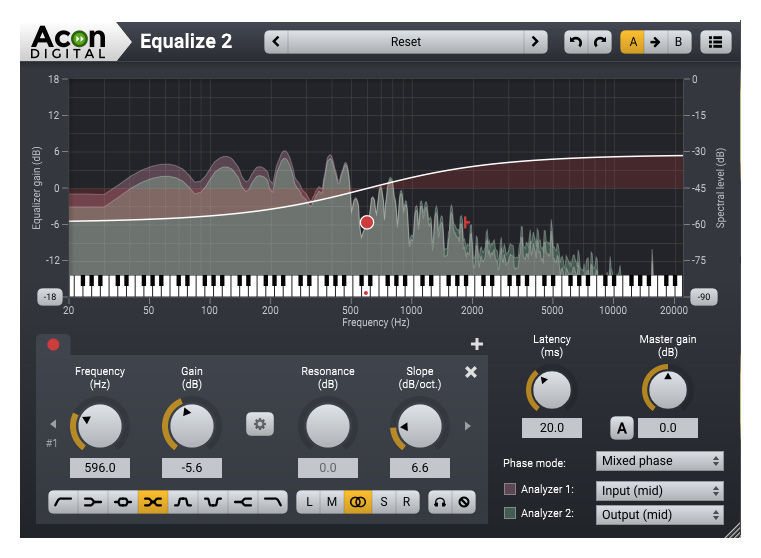Edit the 20.0 latency value field
The height and width of the screenshot is (558, 761).
tap(552, 428)
